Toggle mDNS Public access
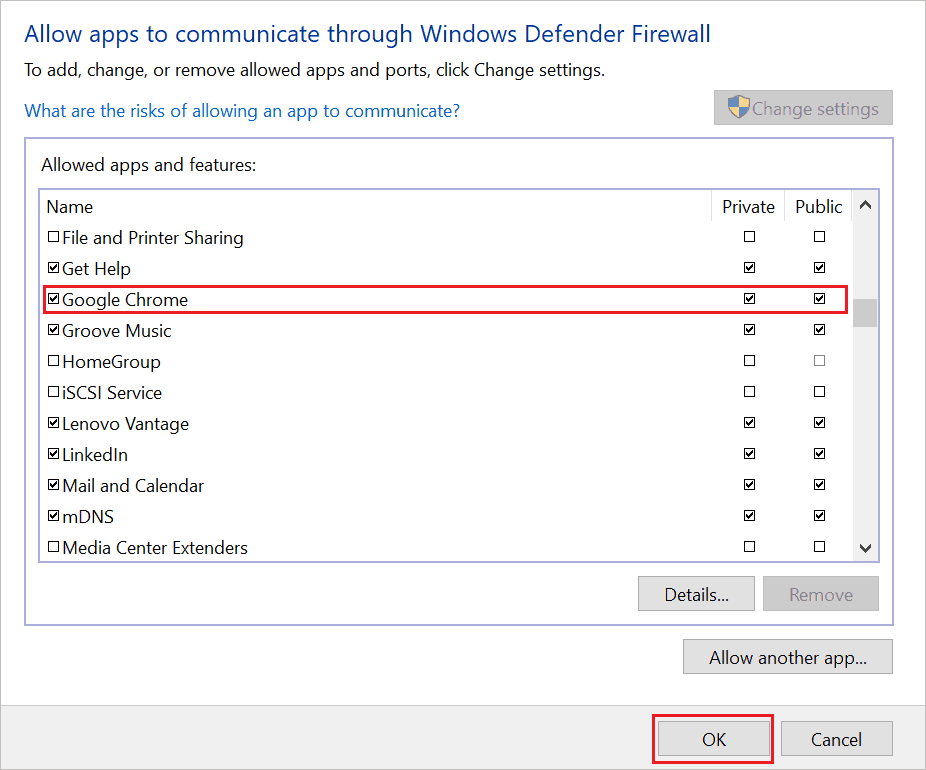926x770 pixels. coord(818,515)
